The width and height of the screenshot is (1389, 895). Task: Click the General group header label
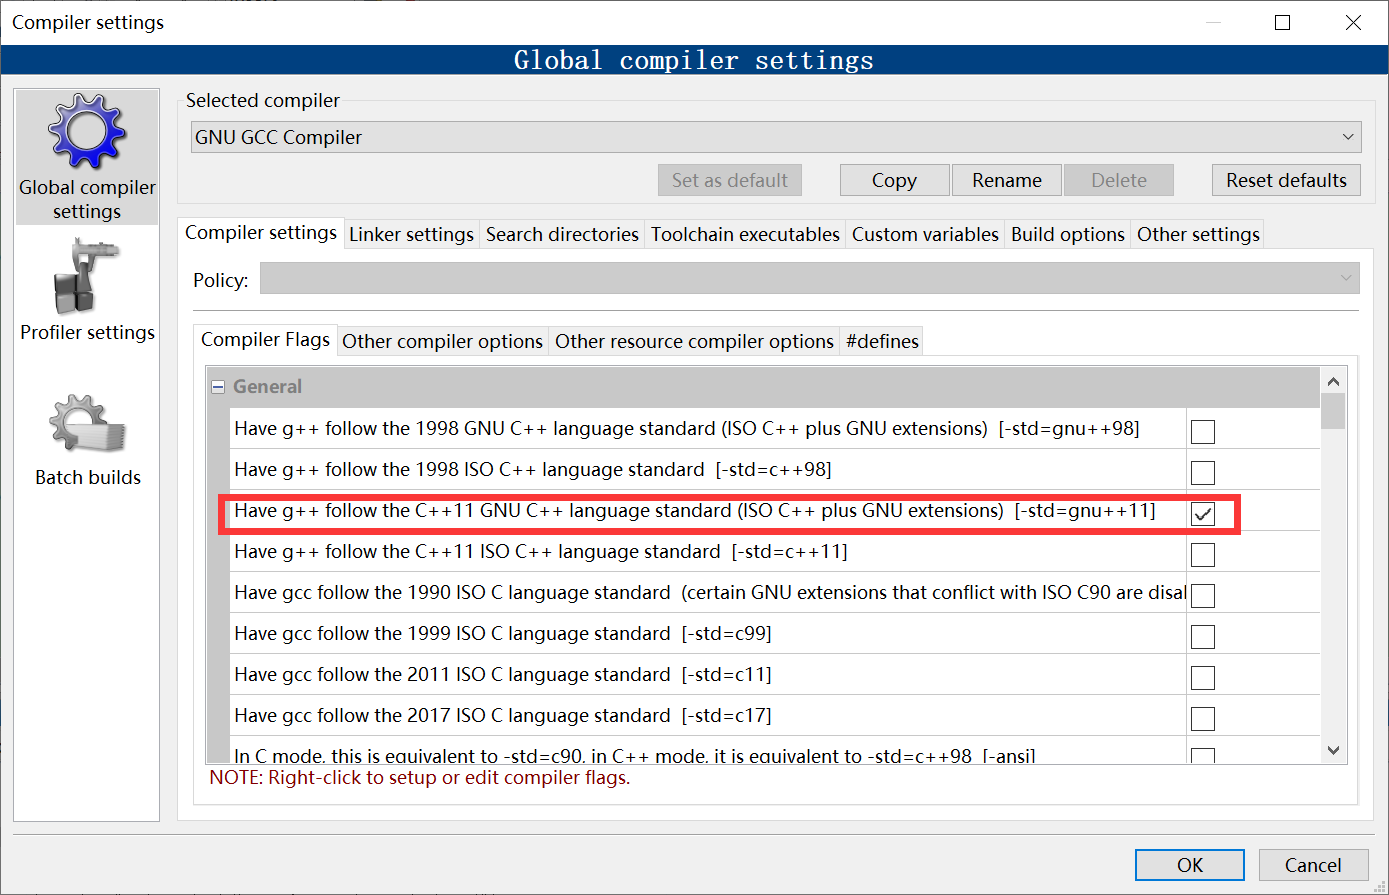[x=267, y=386]
